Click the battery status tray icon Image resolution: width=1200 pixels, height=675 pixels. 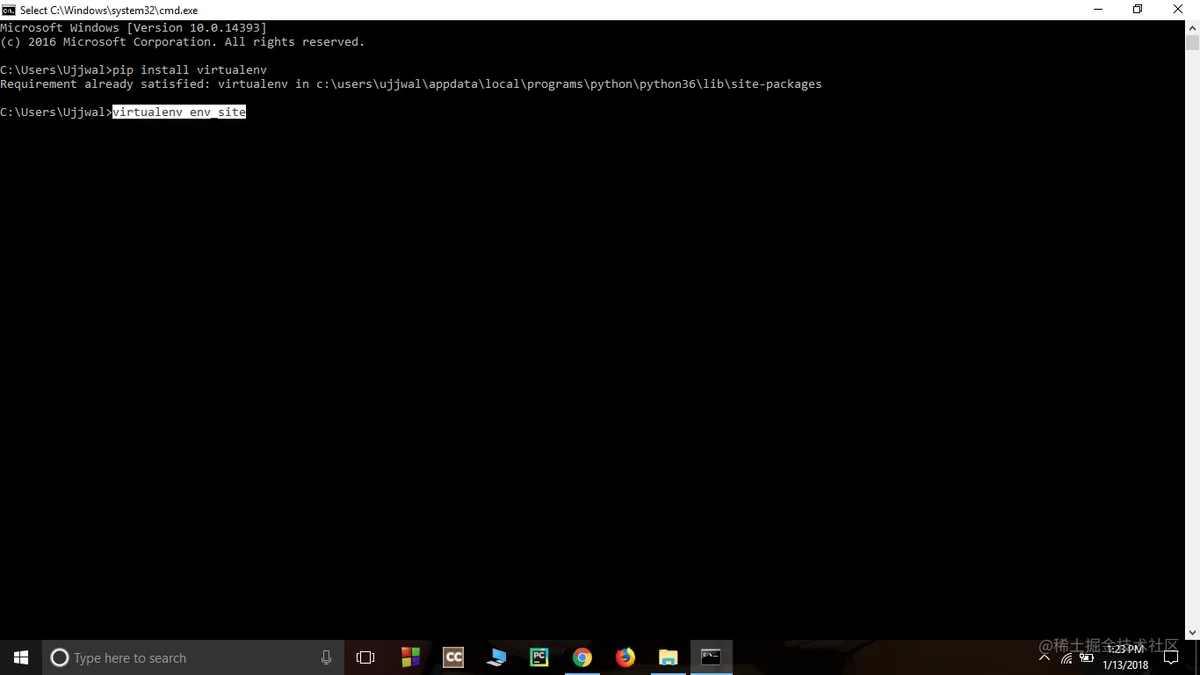[1086, 658]
